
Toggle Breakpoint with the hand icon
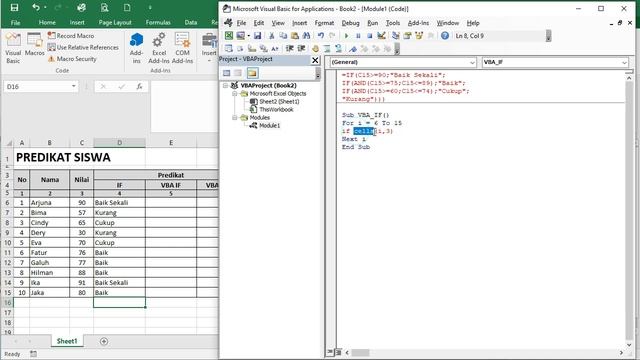click(315, 49)
